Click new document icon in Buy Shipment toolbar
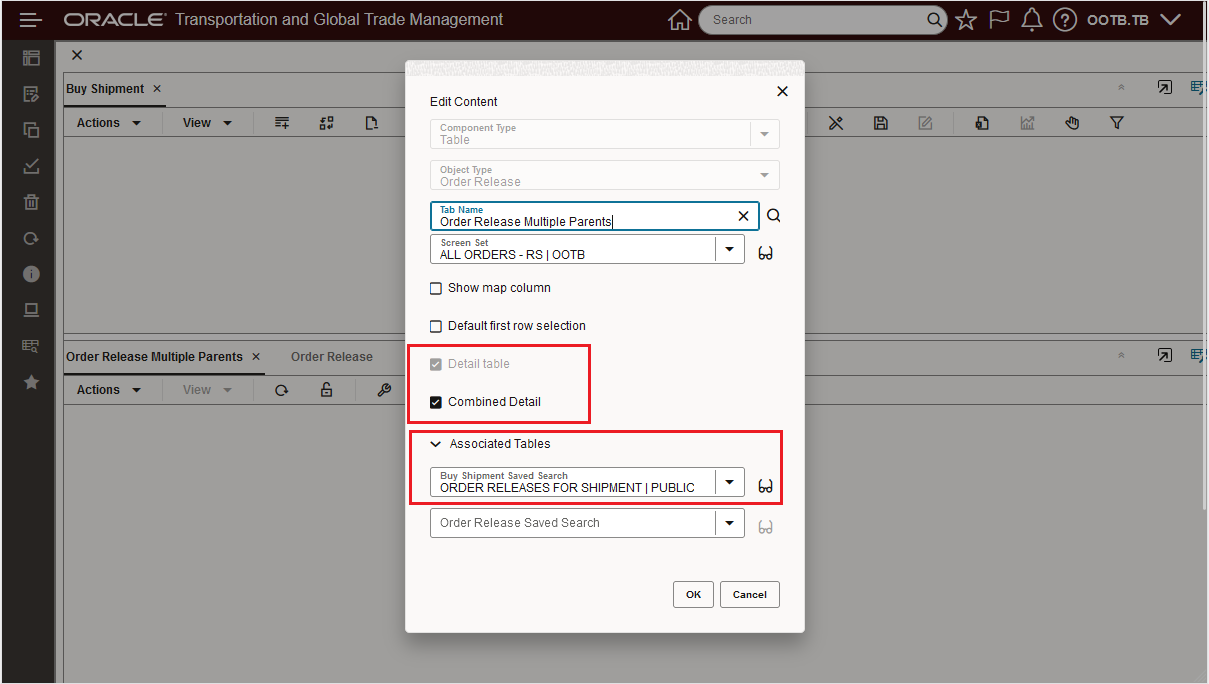Viewport: 1209px width, 684px height. [371, 123]
